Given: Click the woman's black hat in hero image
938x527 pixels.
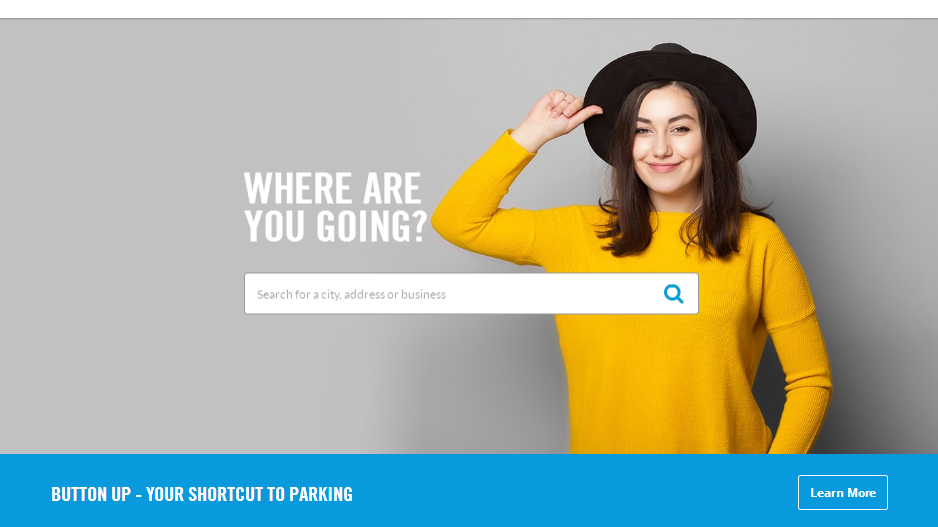Looking at the screenshot, I should [670, 96].
